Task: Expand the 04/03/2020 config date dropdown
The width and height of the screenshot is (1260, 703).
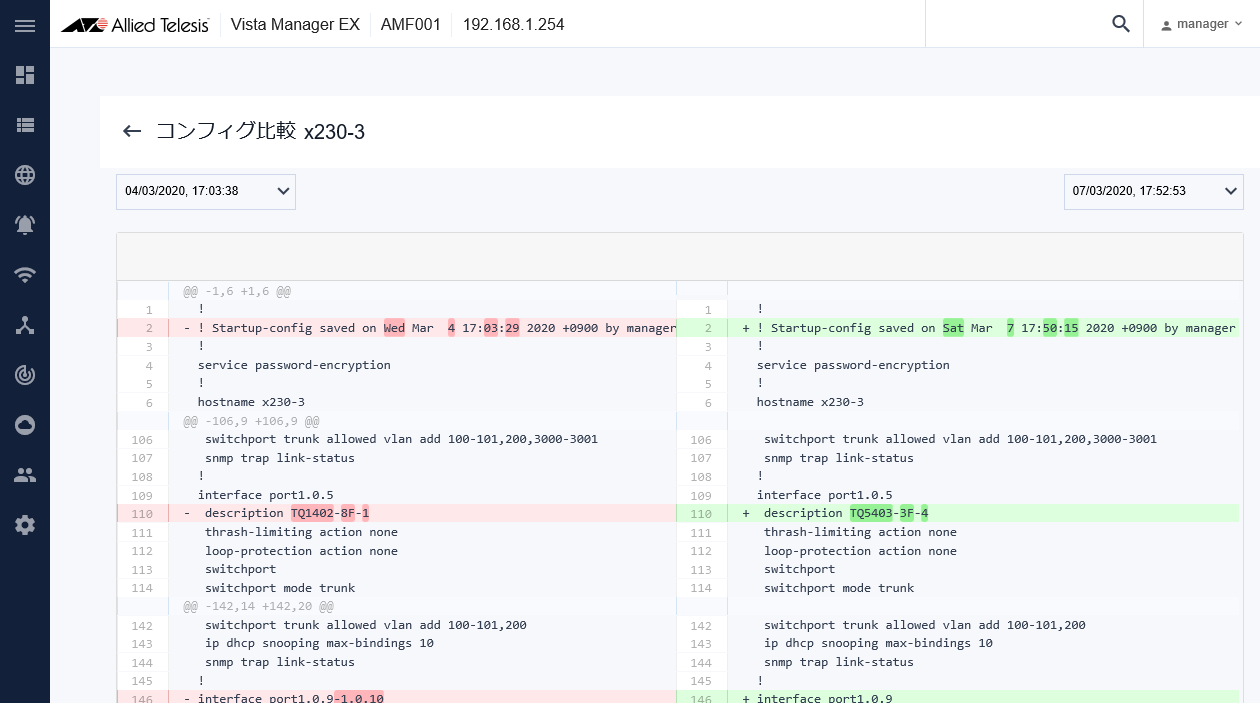Action: 206,191
